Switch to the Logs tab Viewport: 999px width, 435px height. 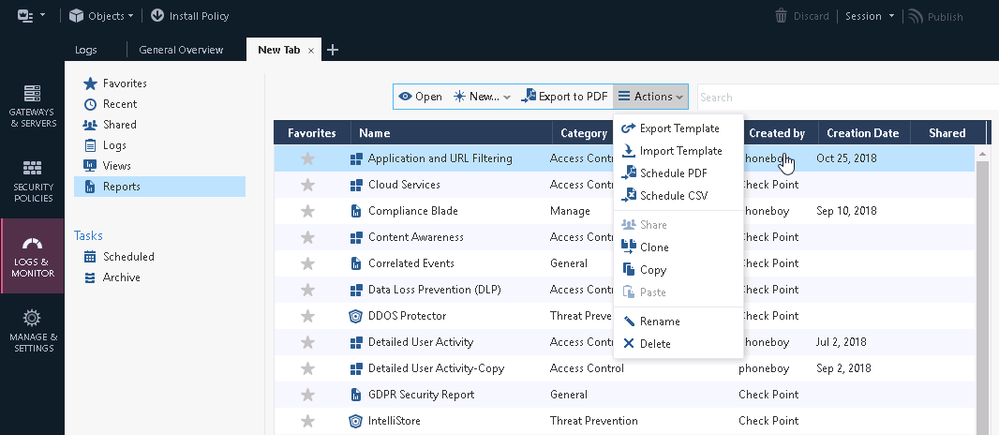point(86,50)
